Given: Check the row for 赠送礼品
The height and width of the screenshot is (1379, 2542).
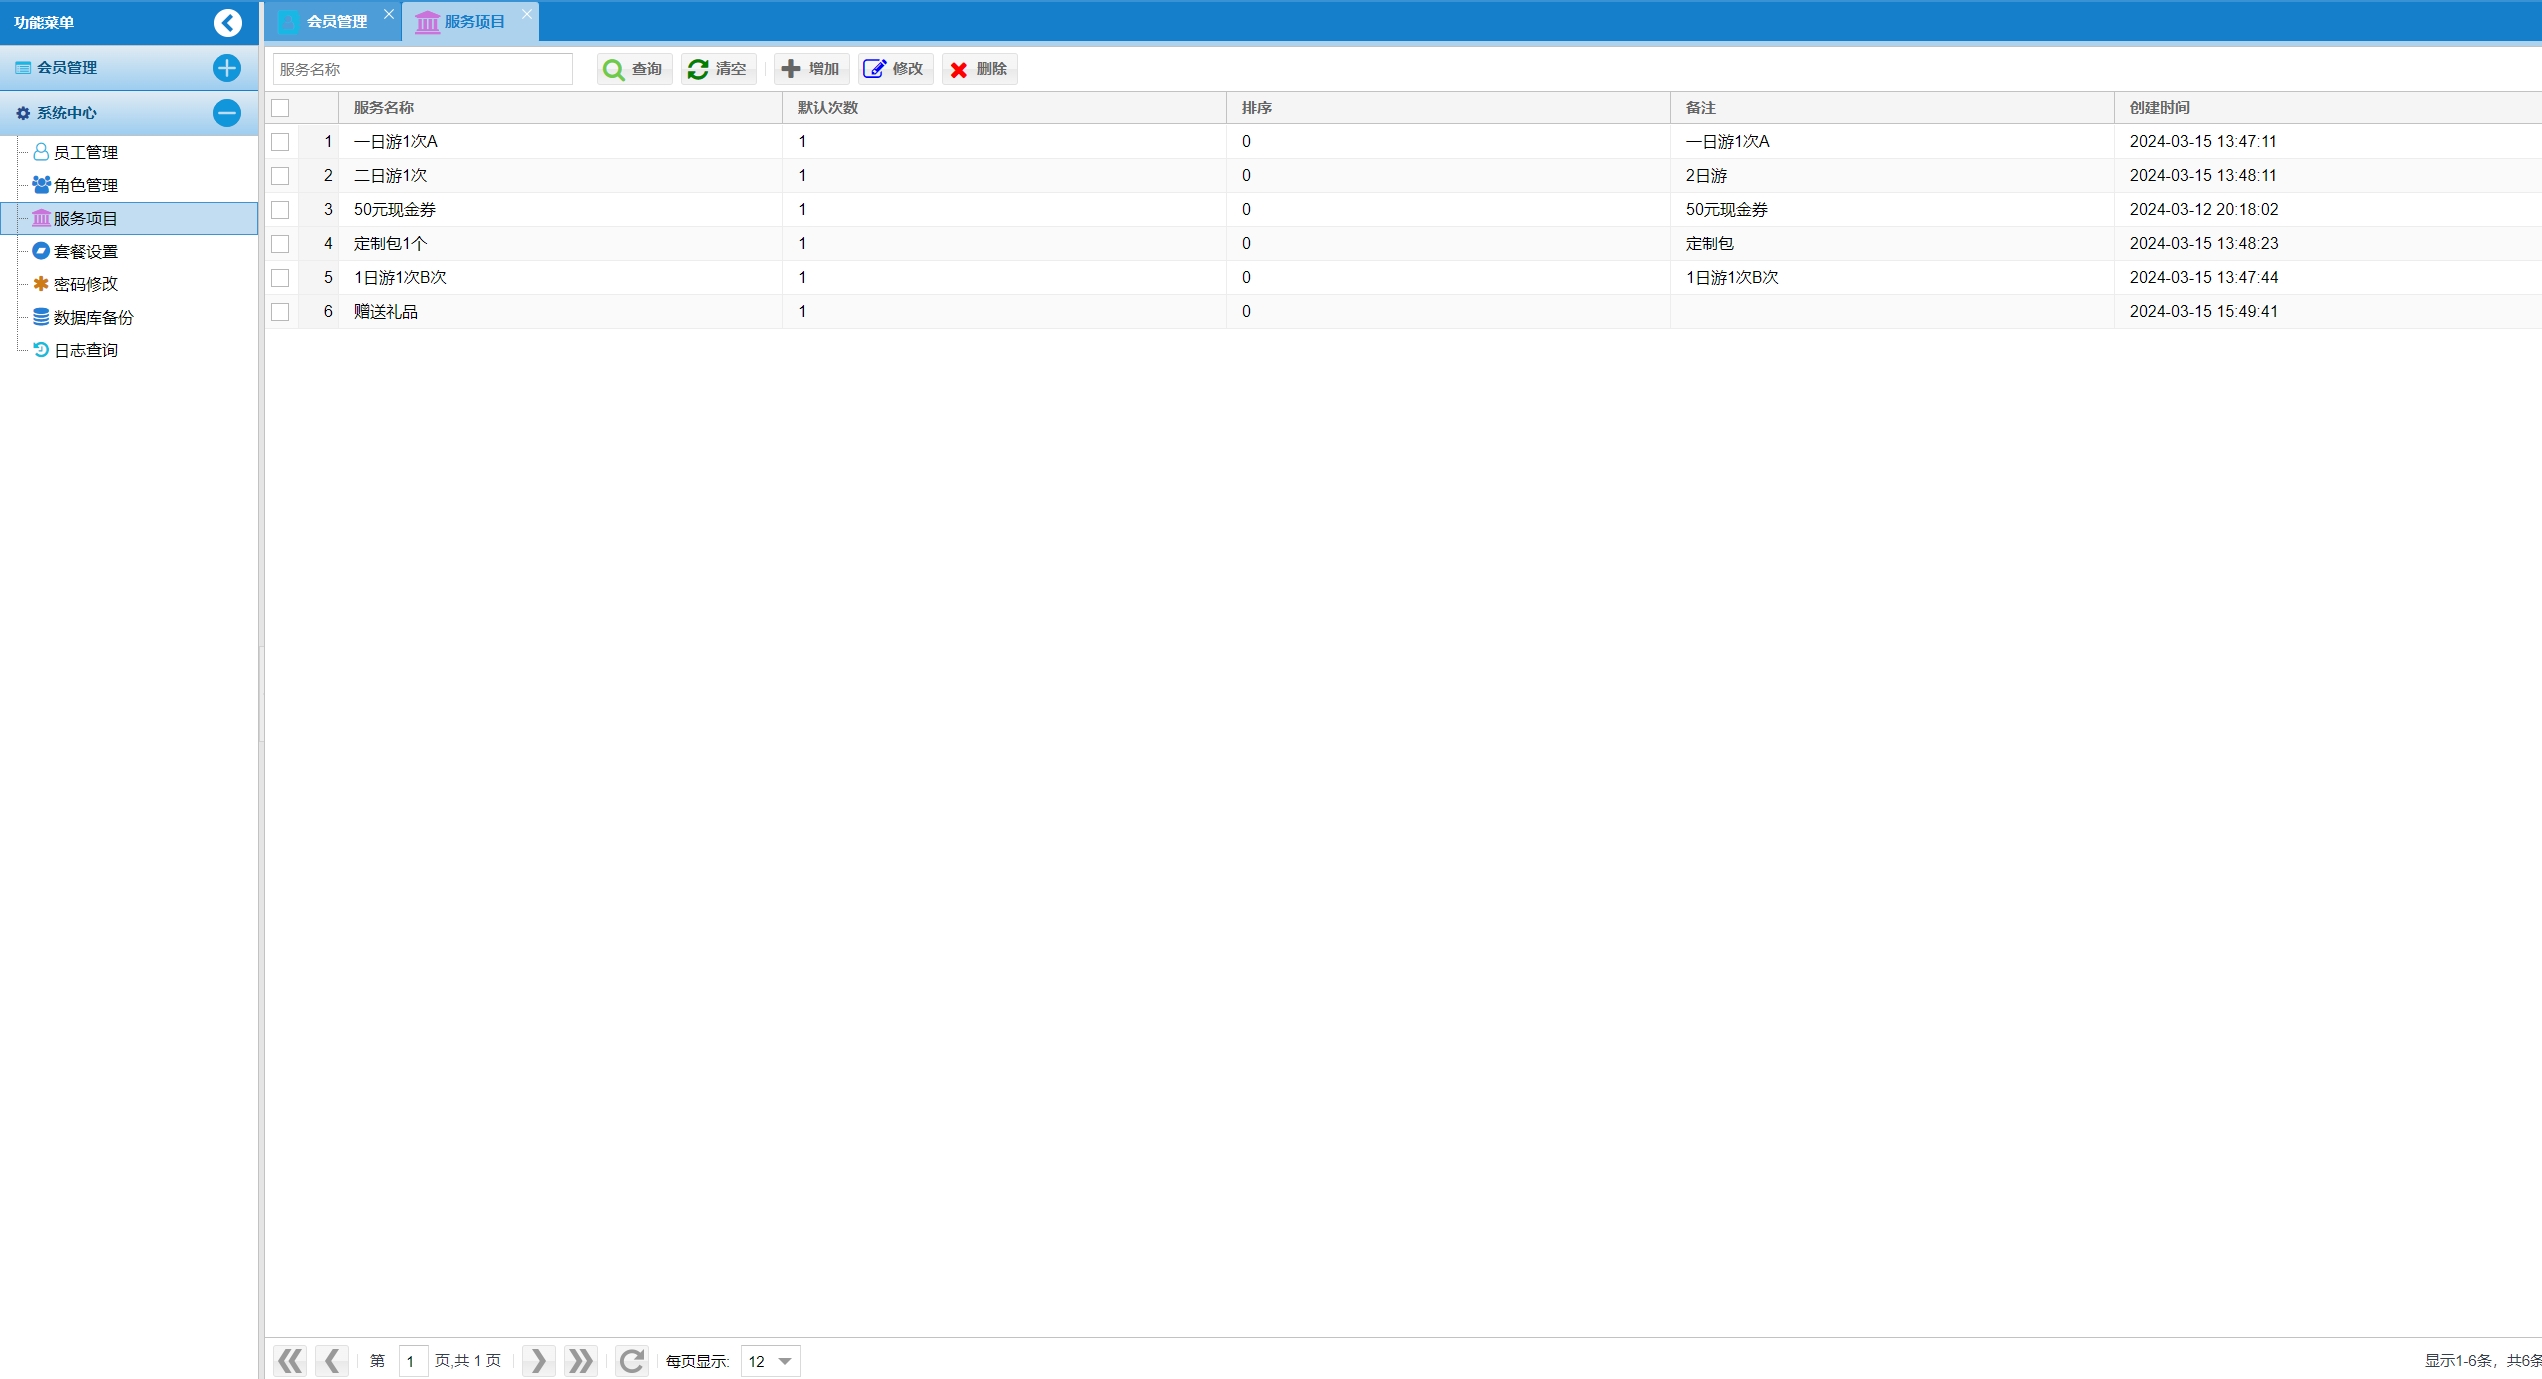Looking at the screenshot, I should 280,312.
